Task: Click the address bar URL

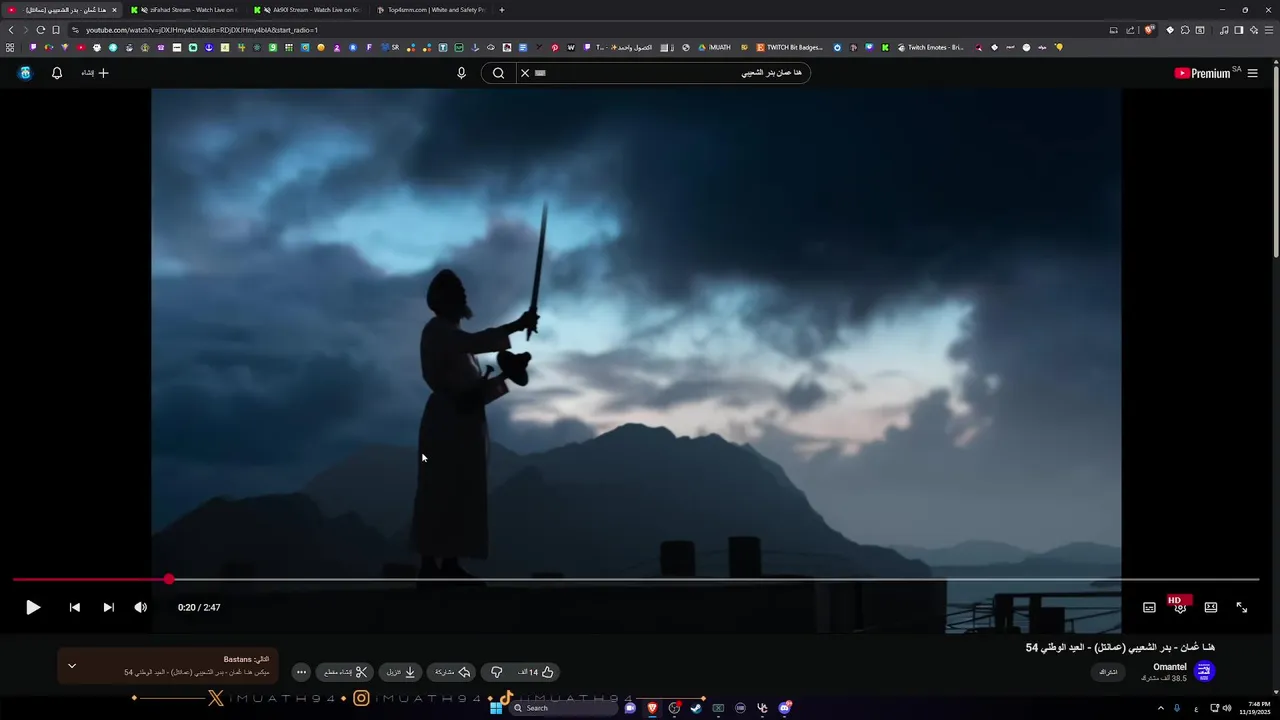Action: click(x=202, y=30)
